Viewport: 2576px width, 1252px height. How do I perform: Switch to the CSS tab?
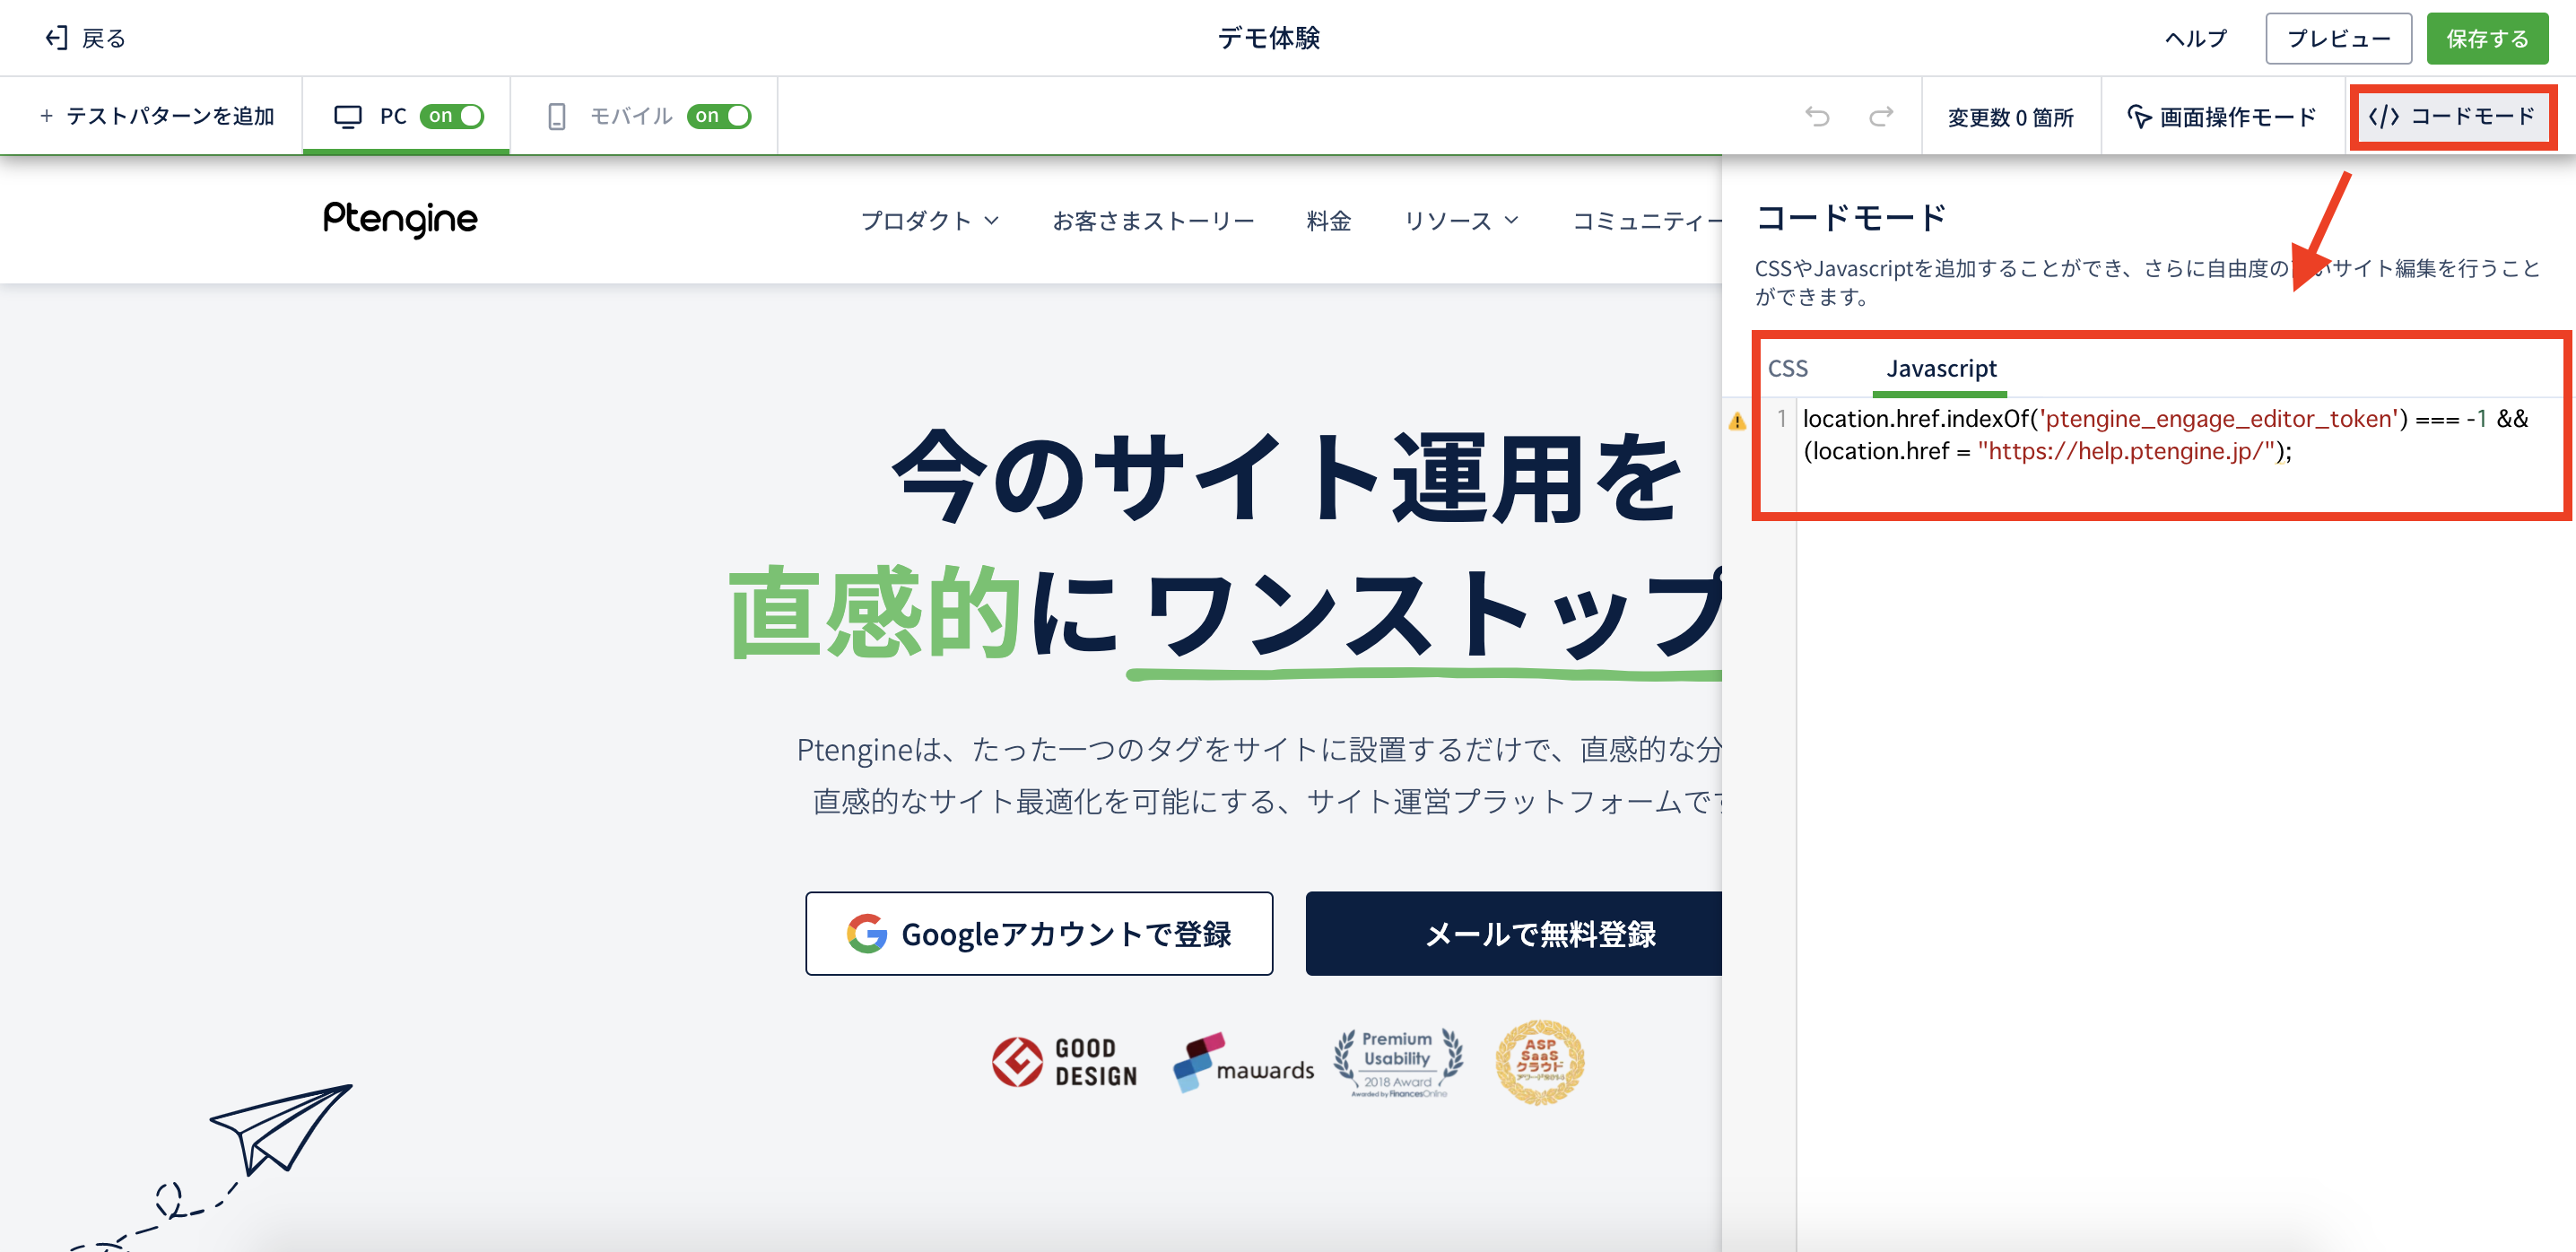(1788, 368)
